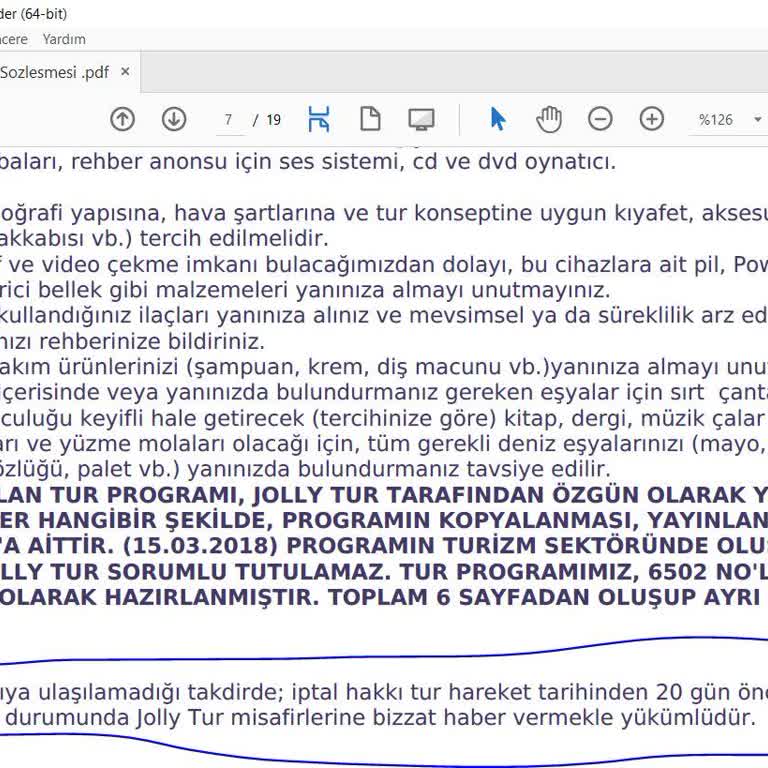Click text 'rehberinize bildiriniz.'

pyautogui.click(x=152, y=341)
